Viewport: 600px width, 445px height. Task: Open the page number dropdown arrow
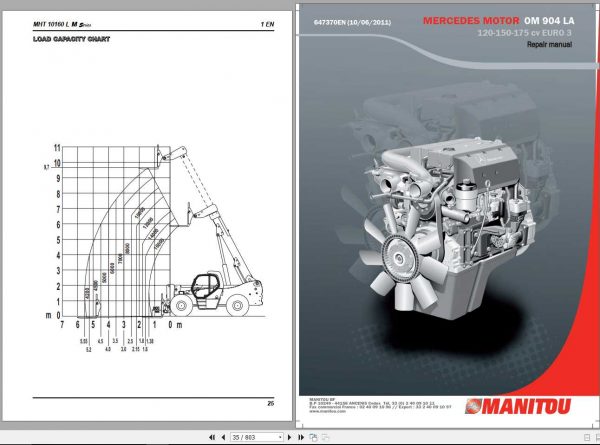280,437
